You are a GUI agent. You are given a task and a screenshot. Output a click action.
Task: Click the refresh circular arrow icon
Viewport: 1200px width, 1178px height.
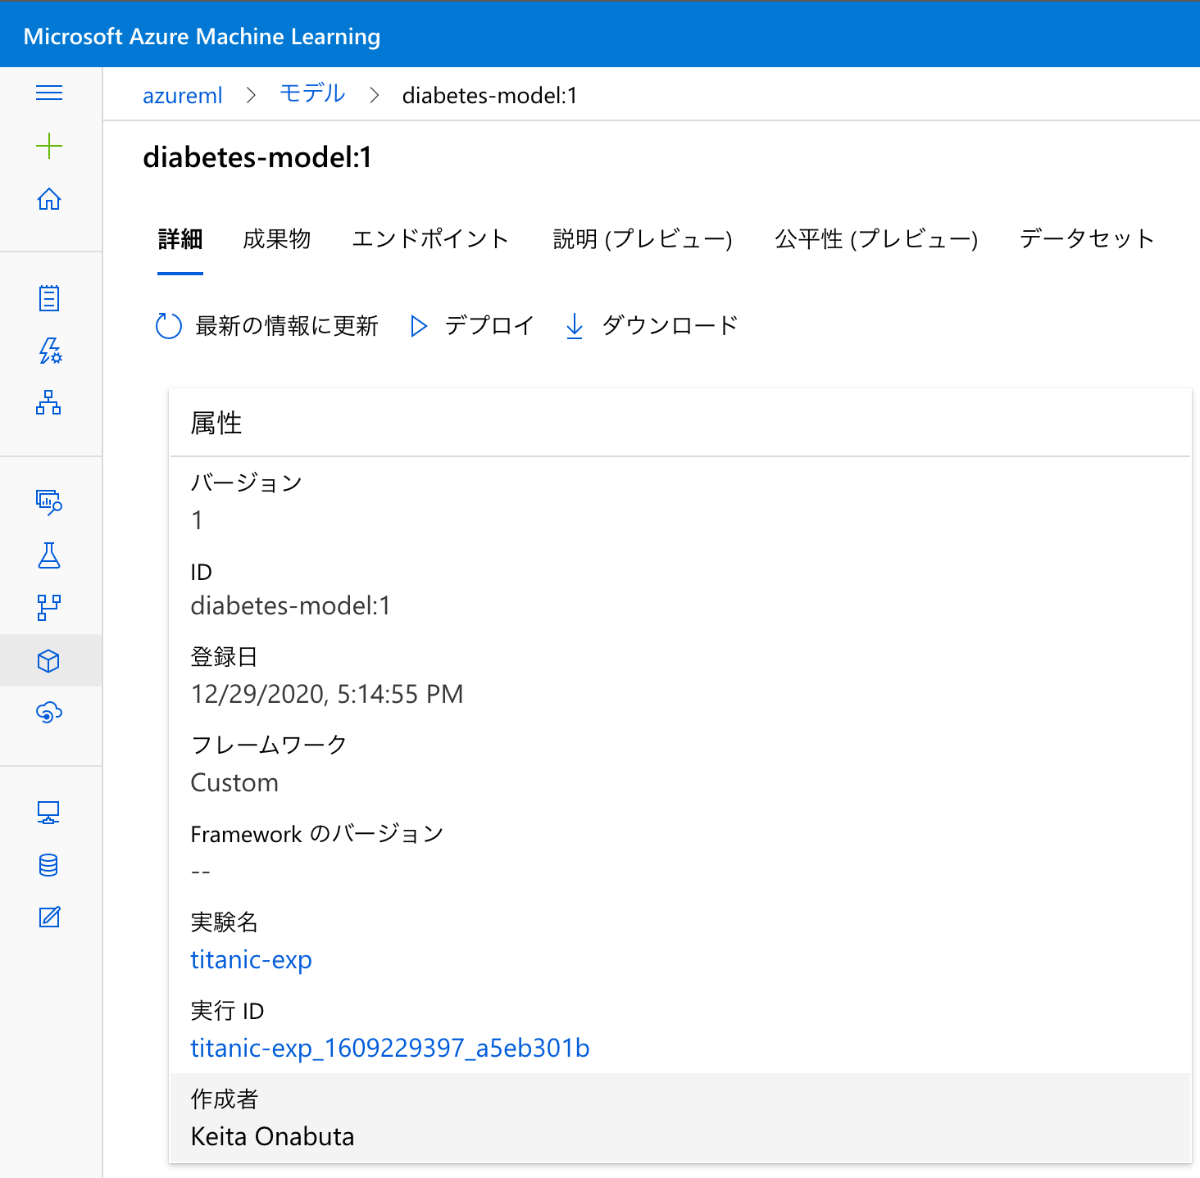[x=168, y=326]
